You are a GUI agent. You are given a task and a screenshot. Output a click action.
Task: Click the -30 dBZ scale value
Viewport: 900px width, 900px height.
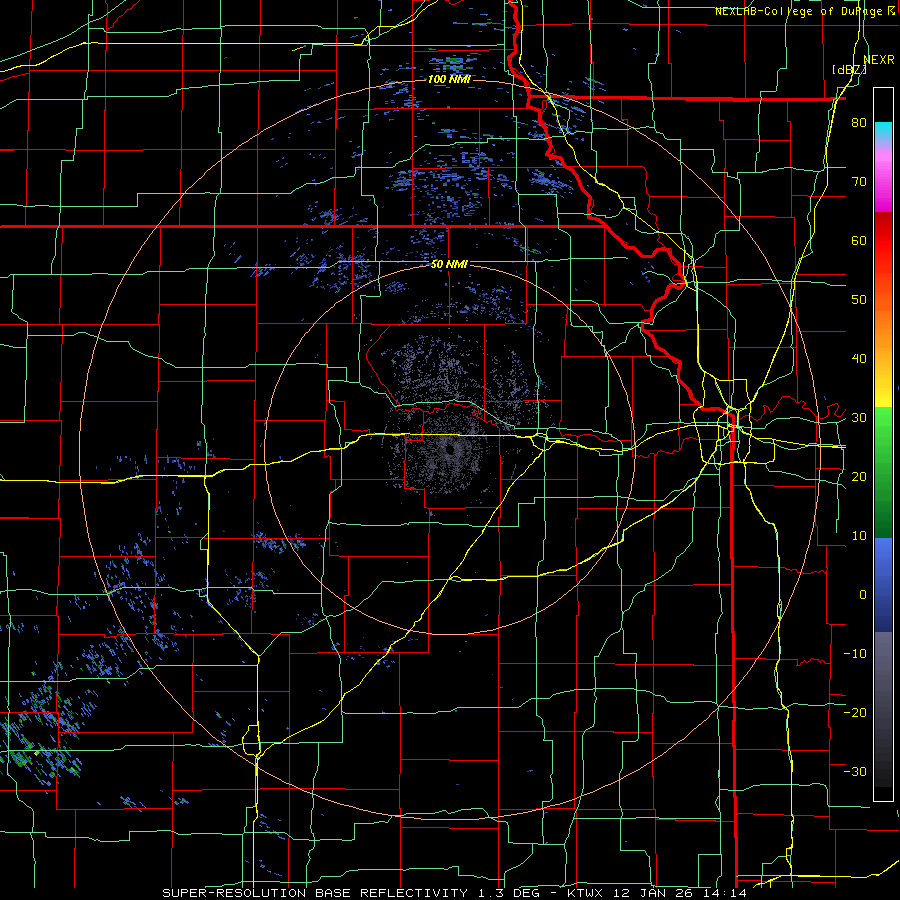coord(855,772)
